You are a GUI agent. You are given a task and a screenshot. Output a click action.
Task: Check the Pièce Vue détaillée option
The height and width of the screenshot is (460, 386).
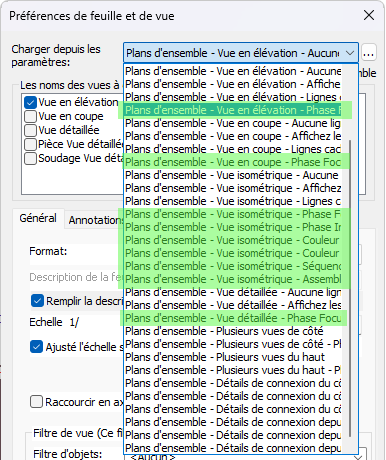[30, 144]
